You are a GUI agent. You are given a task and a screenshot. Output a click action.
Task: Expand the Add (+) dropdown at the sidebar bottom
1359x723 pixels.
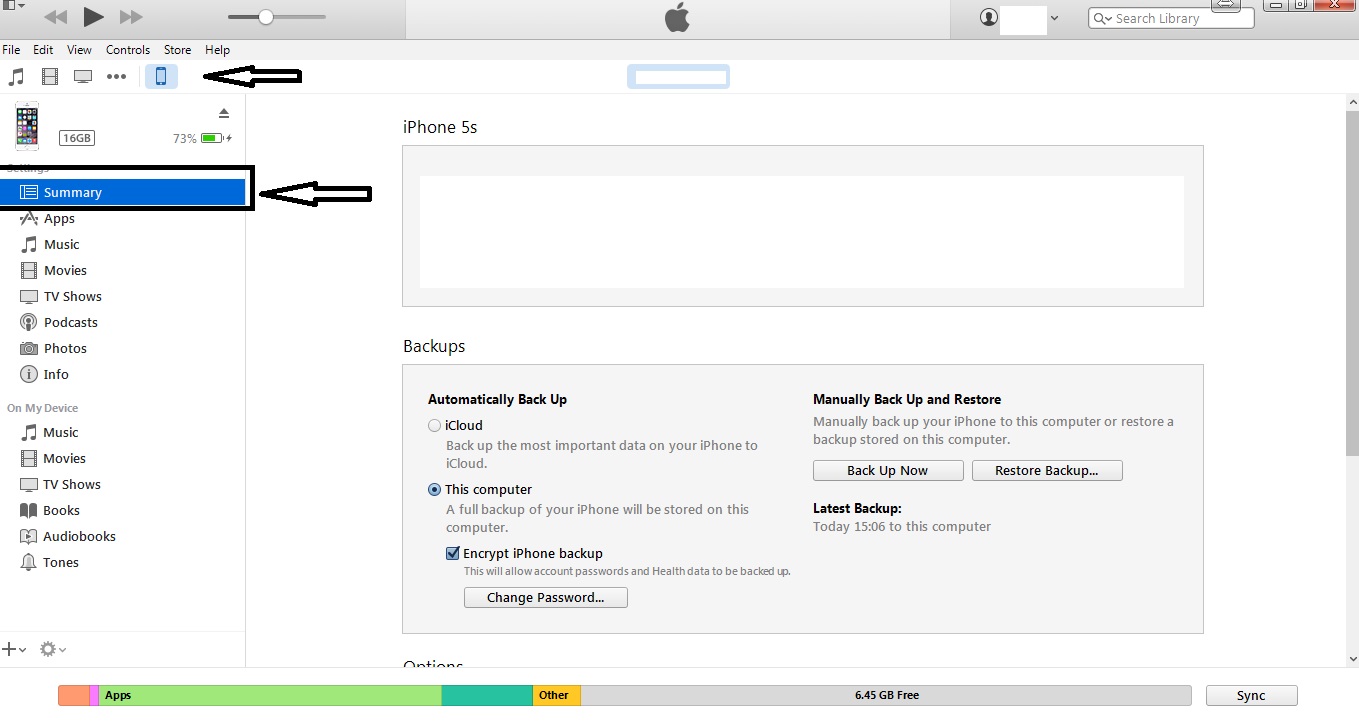14,650
